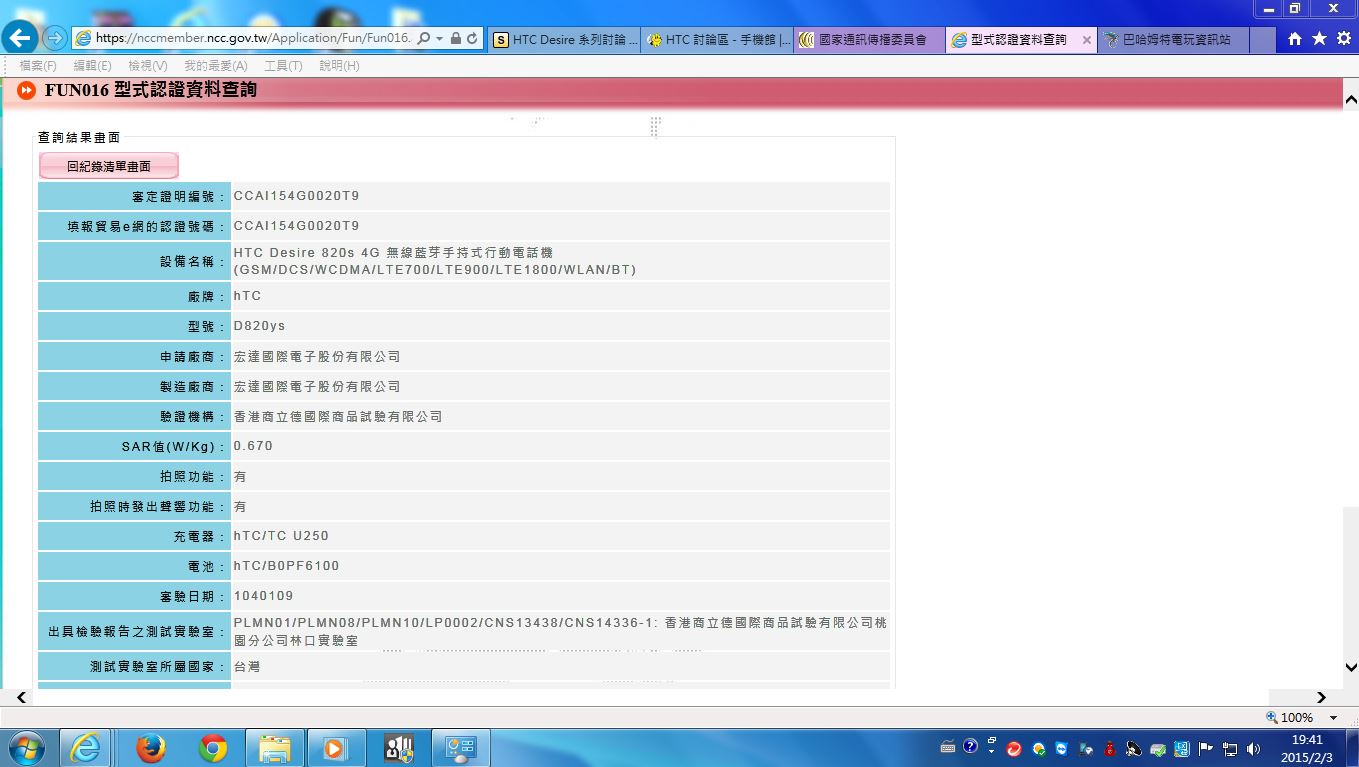Launch Firefox from the taskbar

click(x=151, y=748)
